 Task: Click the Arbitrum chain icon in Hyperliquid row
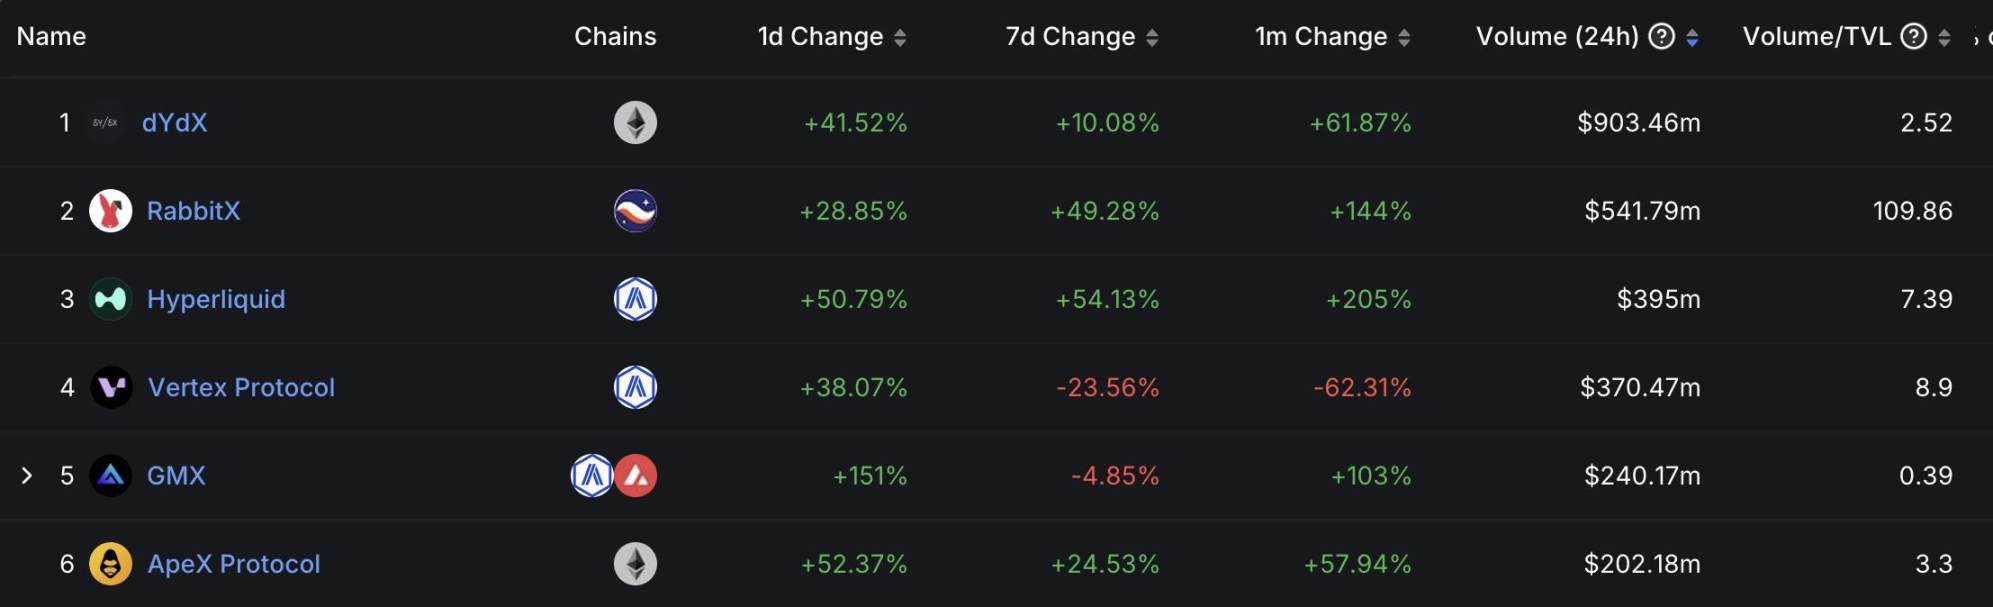635,299
